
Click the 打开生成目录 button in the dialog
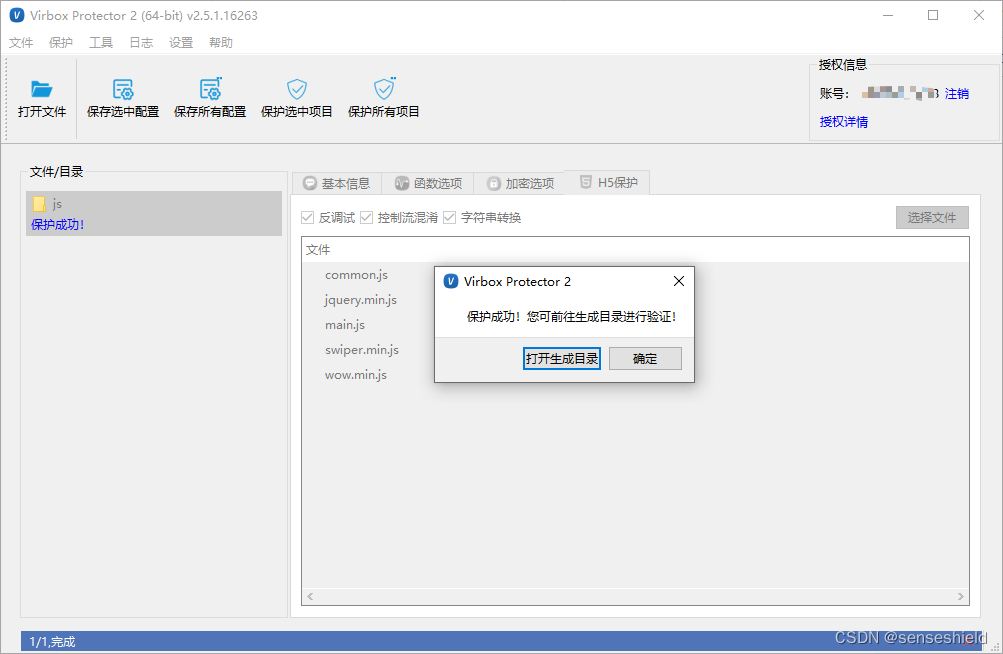561,358
